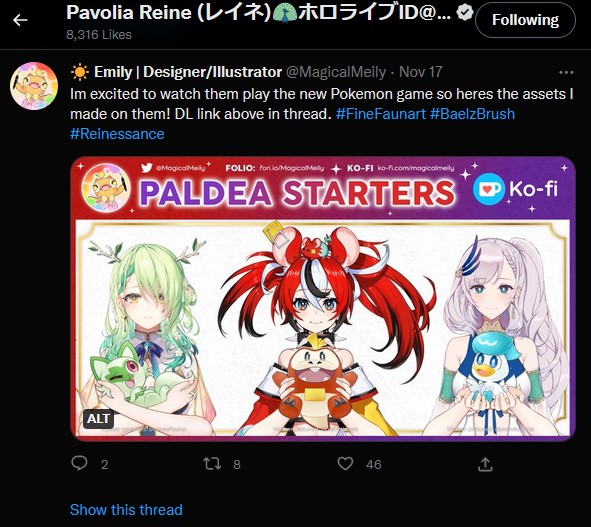The height and width of the screenshot is (527, 591).
Task: Open the three-dot more options menu
Action: coord(566,72)
